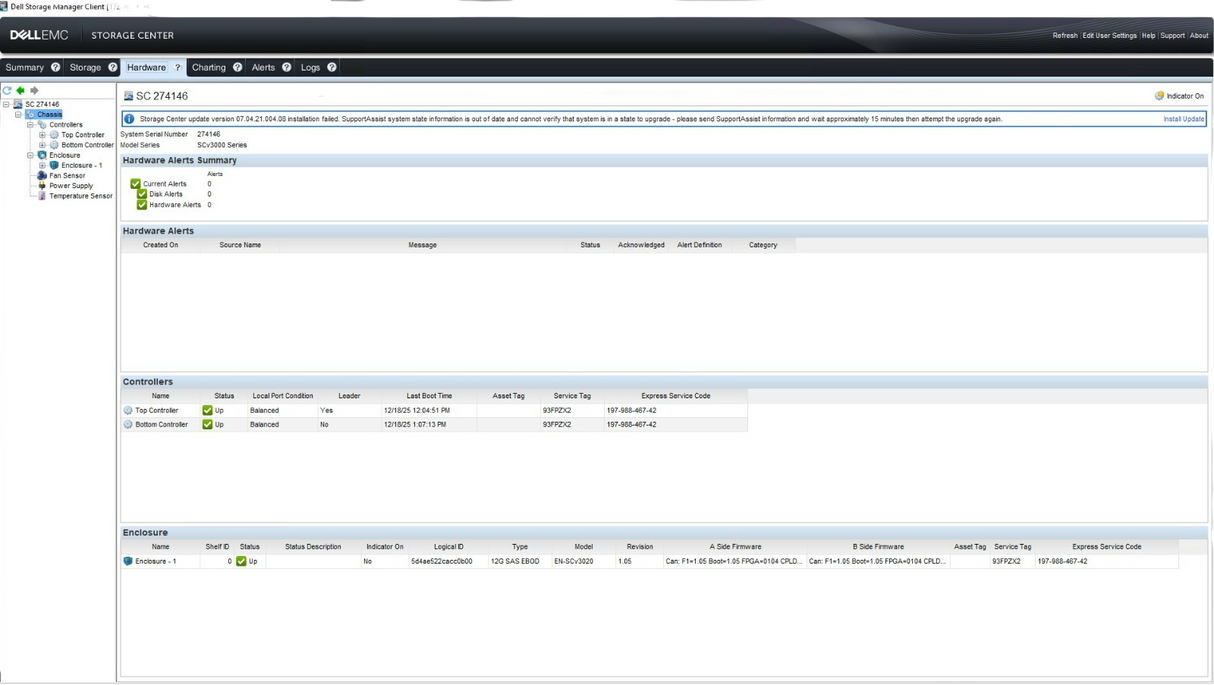Click the storage center icon beside SC 274146 heading
Screen dimensions: 1214x685
coord(129,96)
